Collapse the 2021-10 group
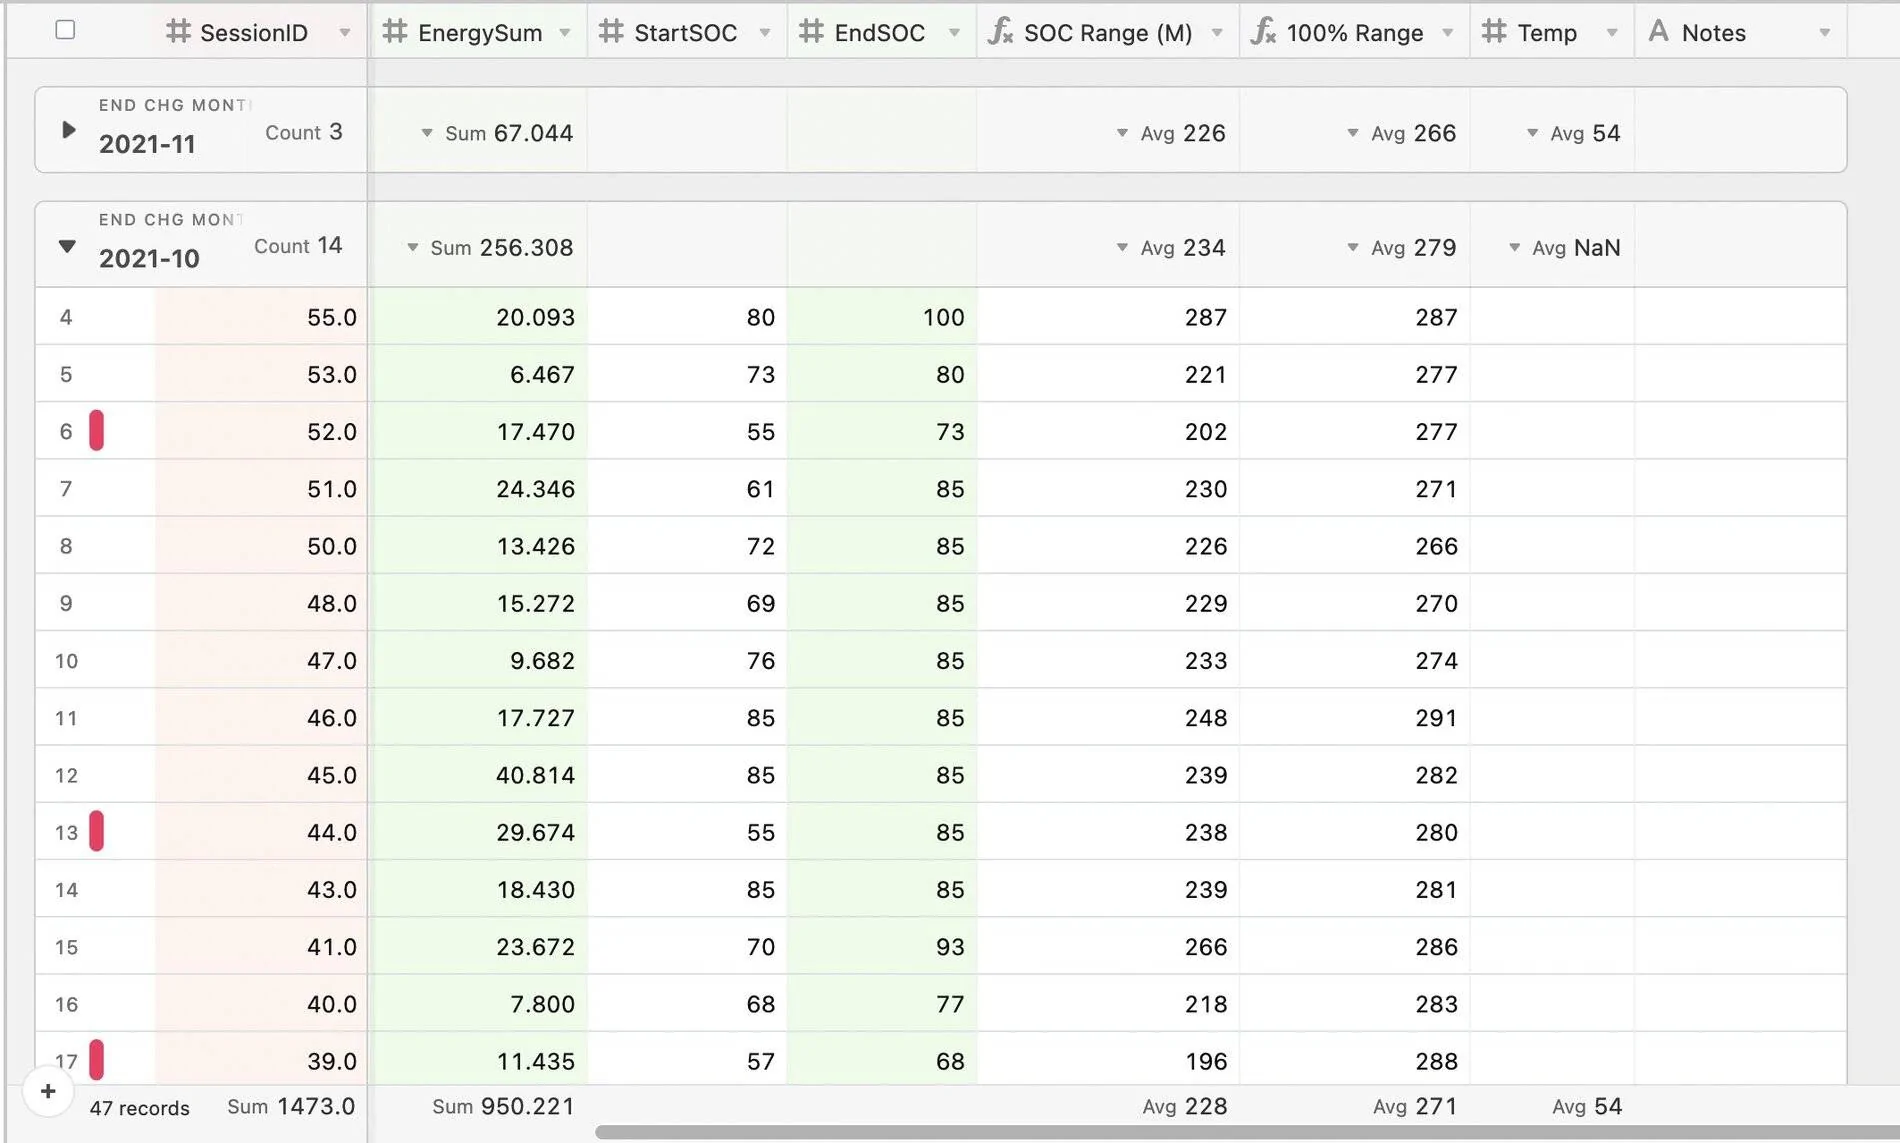 coord(67,246)
